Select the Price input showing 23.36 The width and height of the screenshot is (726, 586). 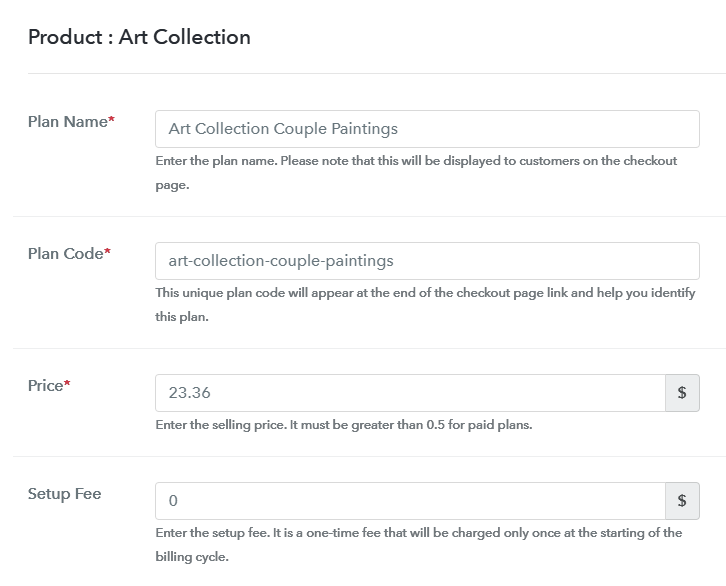point(410,393)
